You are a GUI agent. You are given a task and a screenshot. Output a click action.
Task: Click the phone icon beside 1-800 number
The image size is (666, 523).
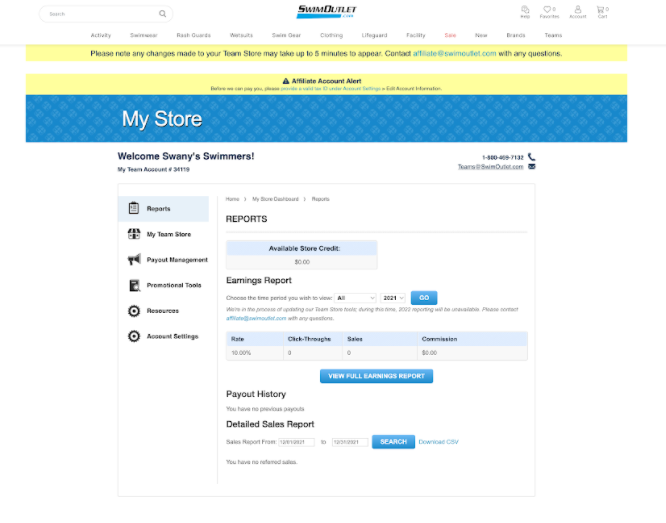[531, 157]
